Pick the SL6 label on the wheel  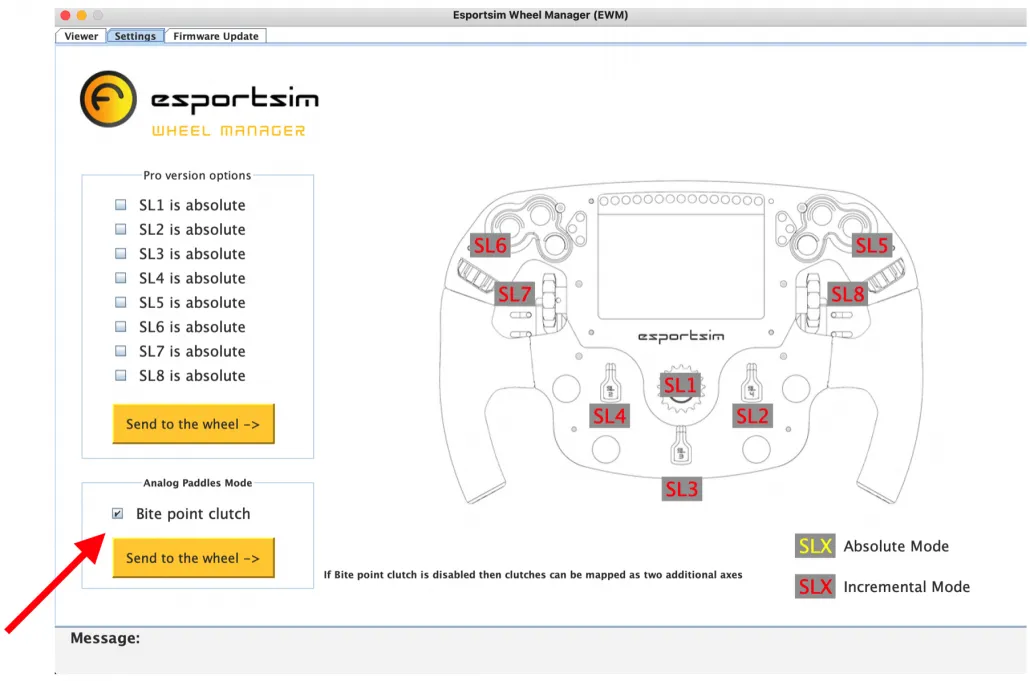(491, 246)
